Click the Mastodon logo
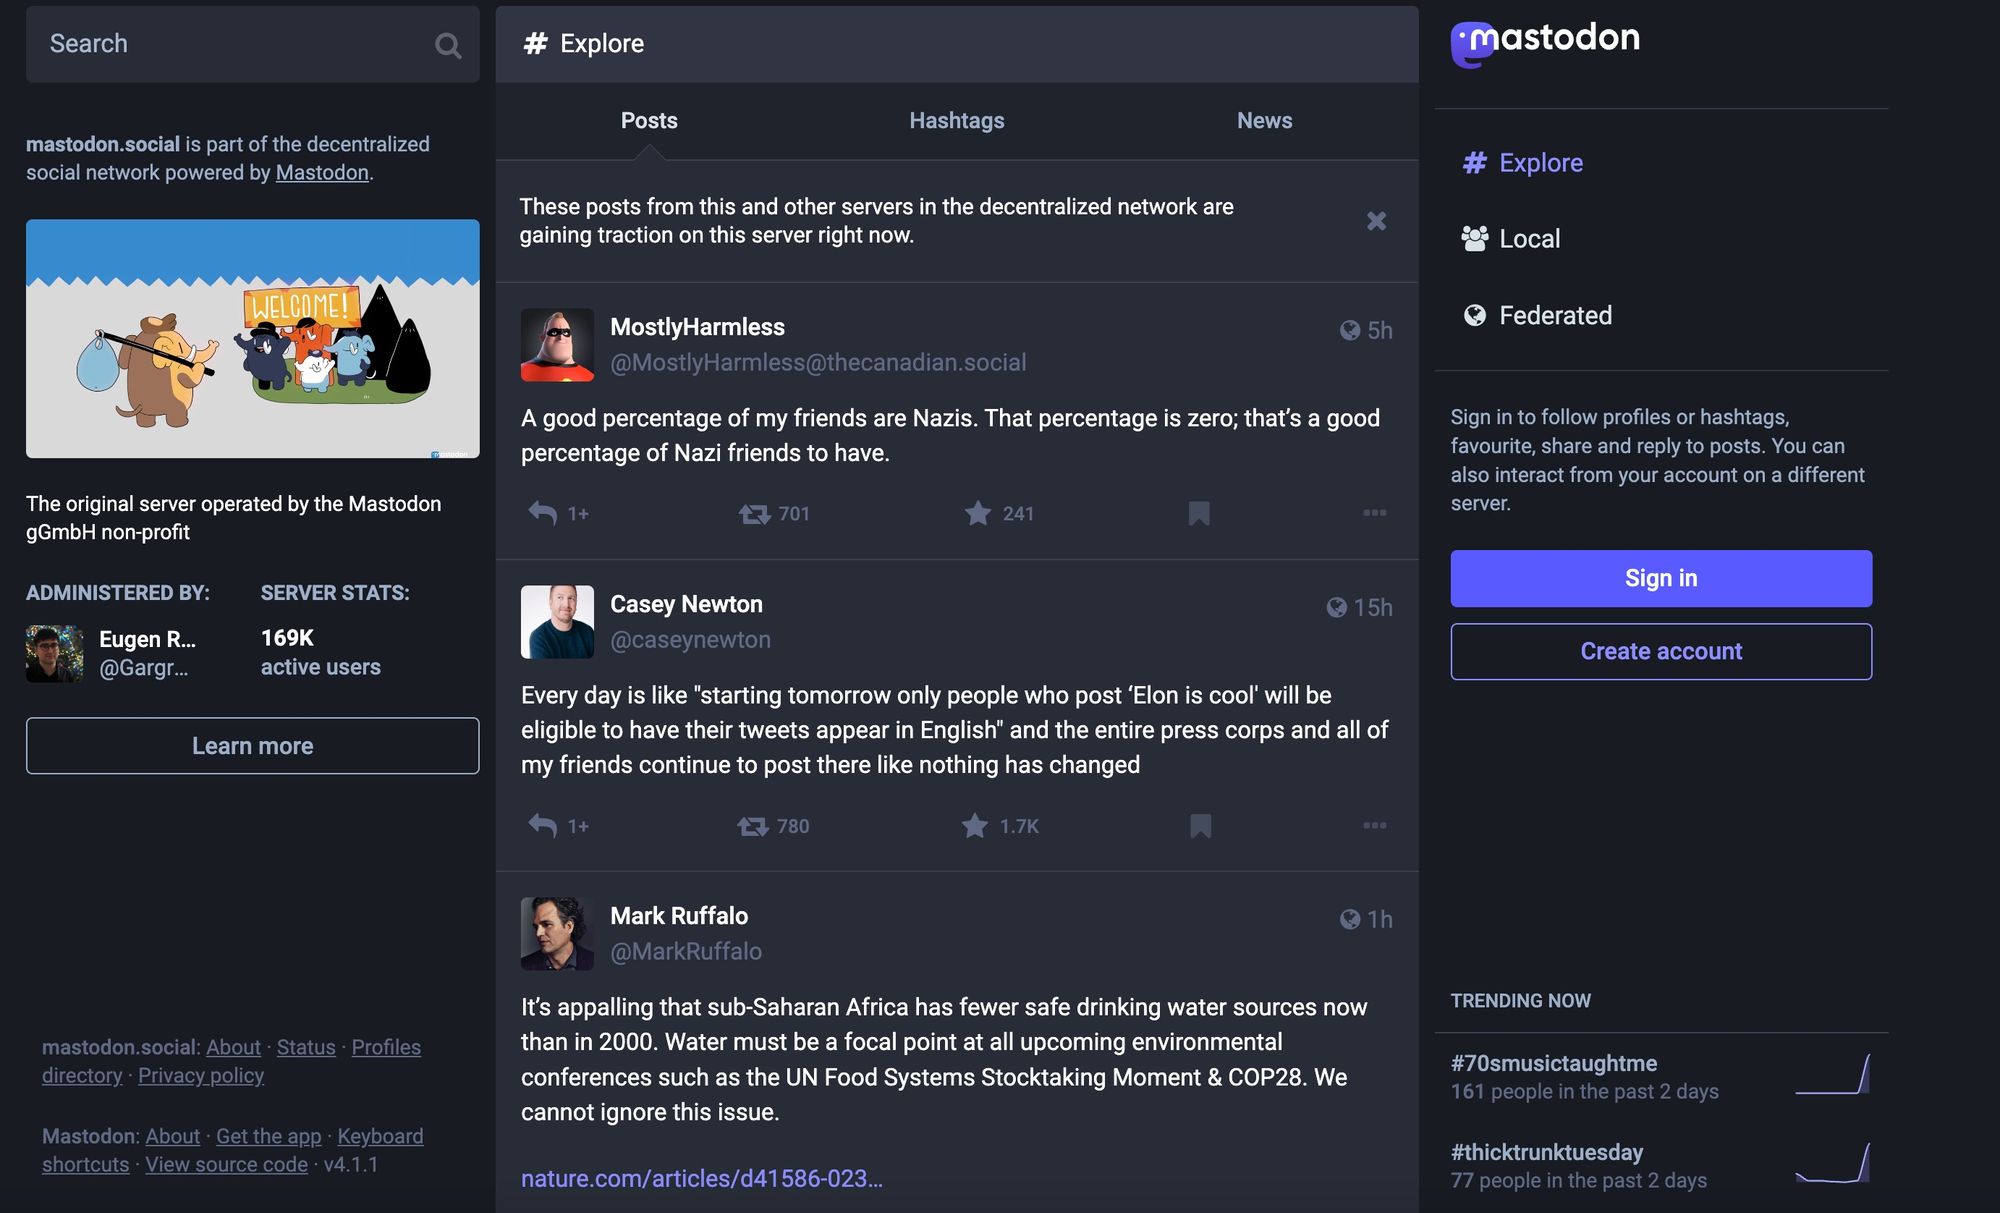Screen dimensions: 2000x1213 1545,43
